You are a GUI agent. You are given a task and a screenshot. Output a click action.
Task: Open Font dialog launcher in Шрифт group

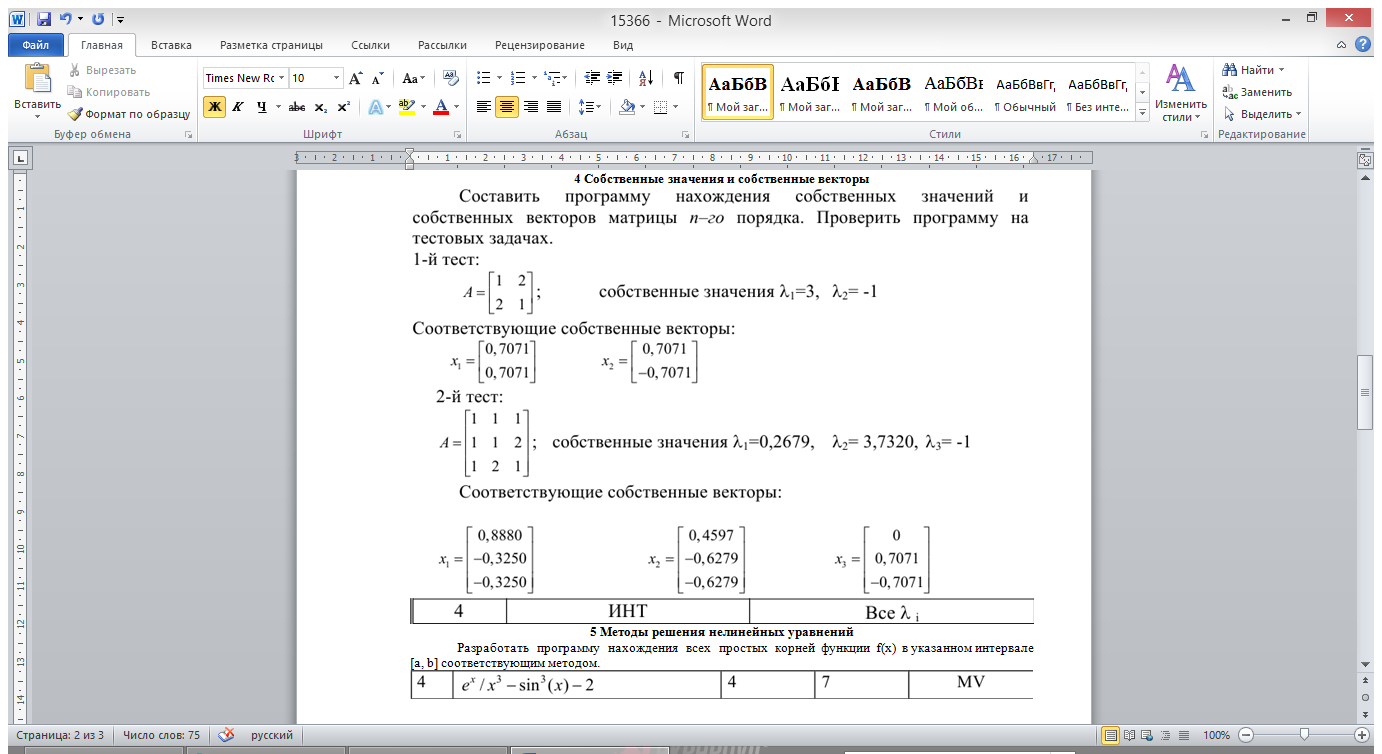(x=458, y=134)
